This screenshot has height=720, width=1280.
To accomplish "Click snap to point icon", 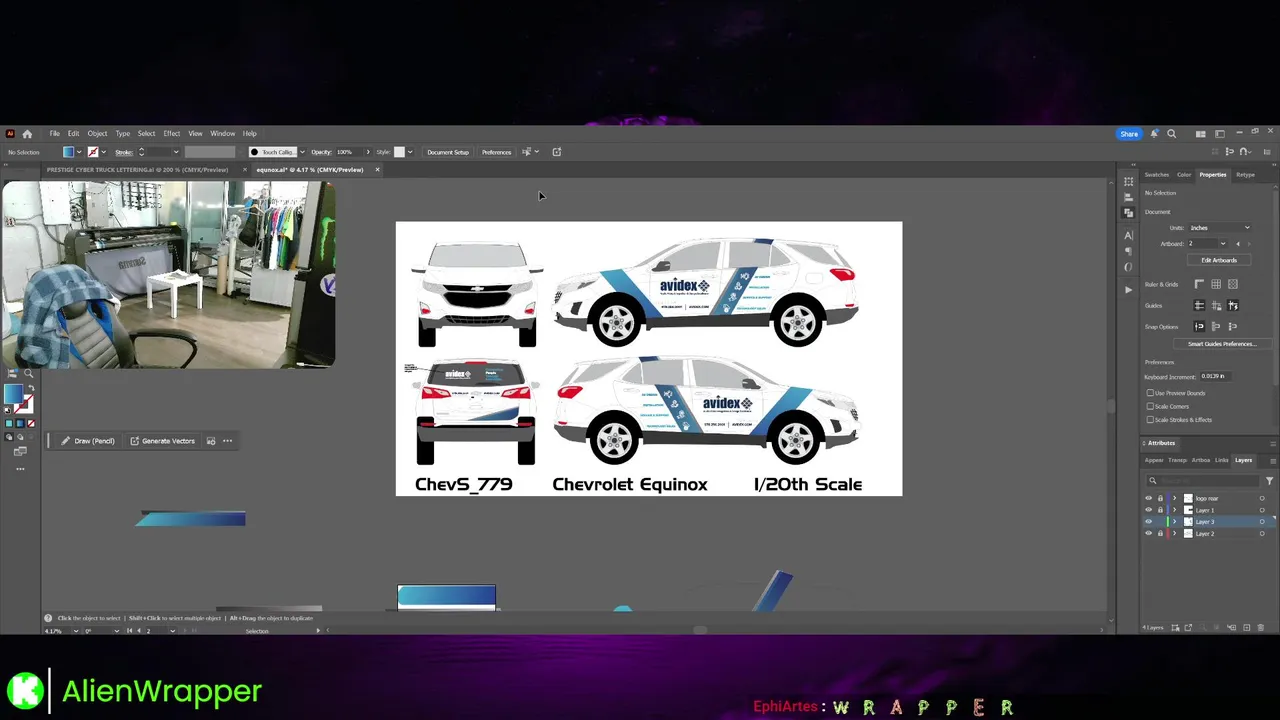I will 1199,326.
